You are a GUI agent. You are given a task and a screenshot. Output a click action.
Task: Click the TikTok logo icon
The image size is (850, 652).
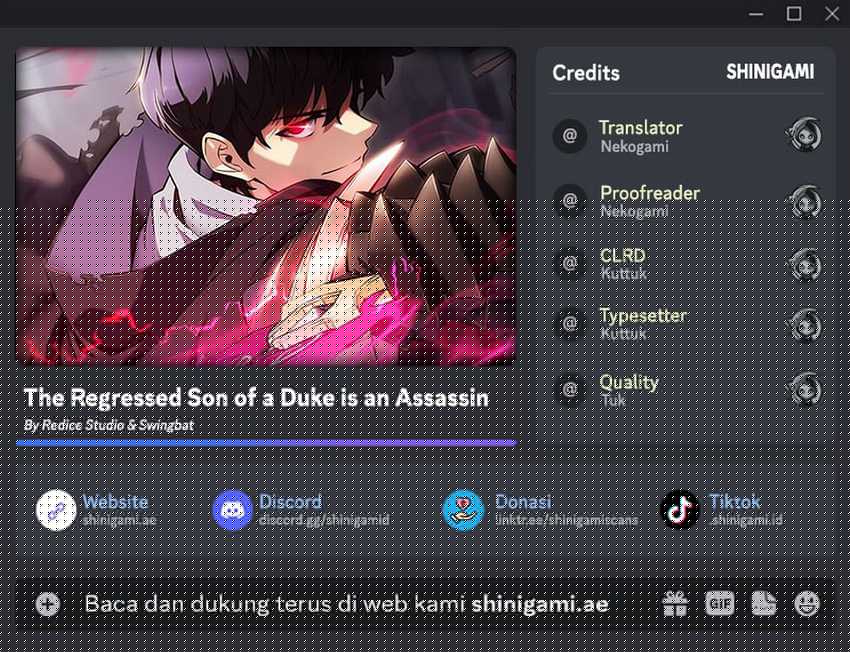pyautogui.click(x=680, y=509)
